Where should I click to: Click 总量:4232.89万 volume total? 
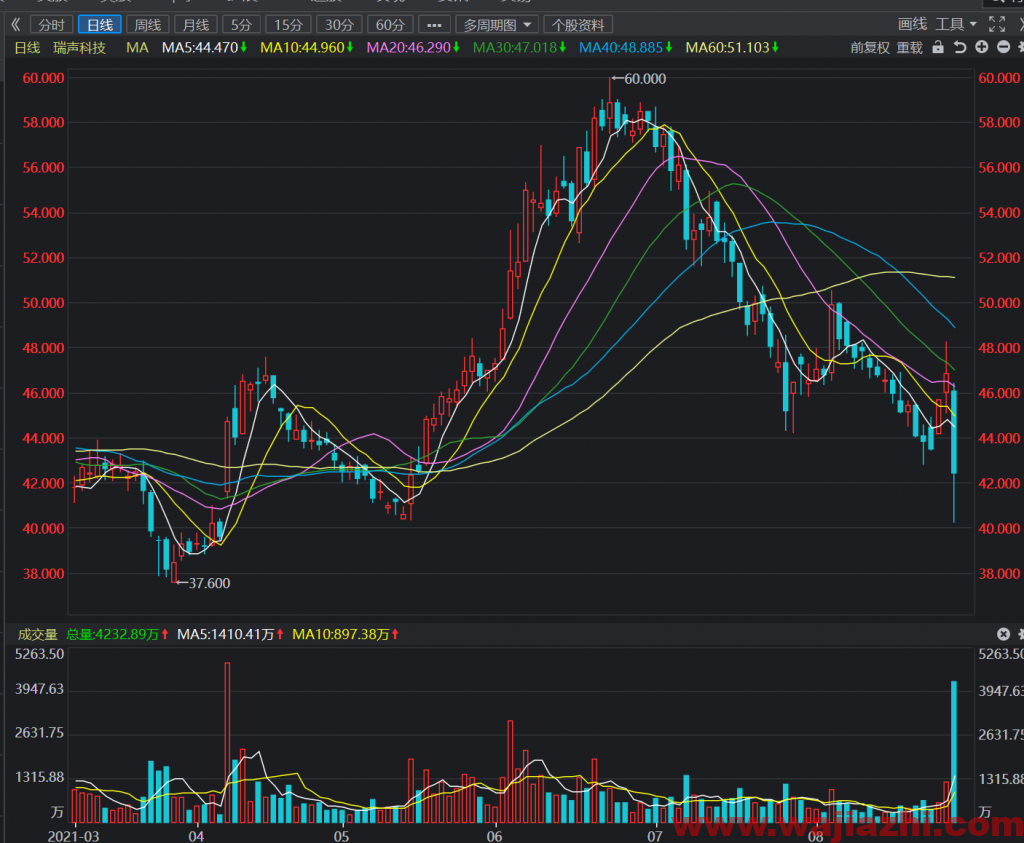[x=117, y=635]
